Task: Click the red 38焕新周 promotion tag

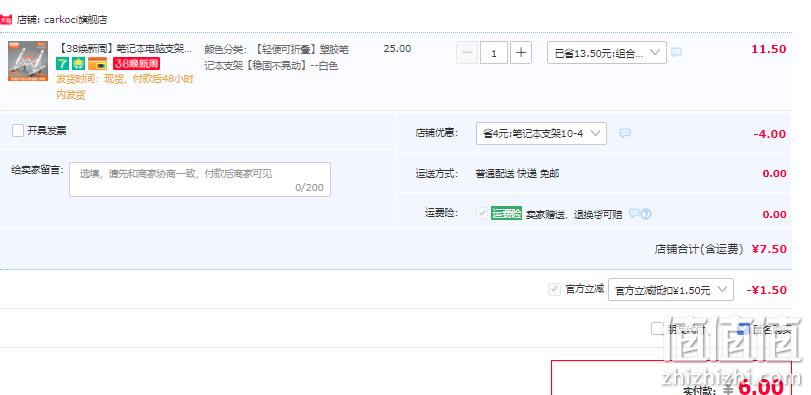Action: (x=137, y=64)
